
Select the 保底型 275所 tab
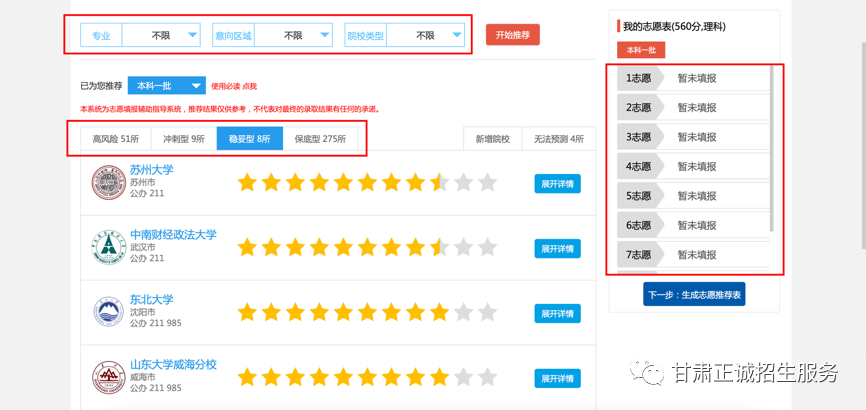coord(320,139)
